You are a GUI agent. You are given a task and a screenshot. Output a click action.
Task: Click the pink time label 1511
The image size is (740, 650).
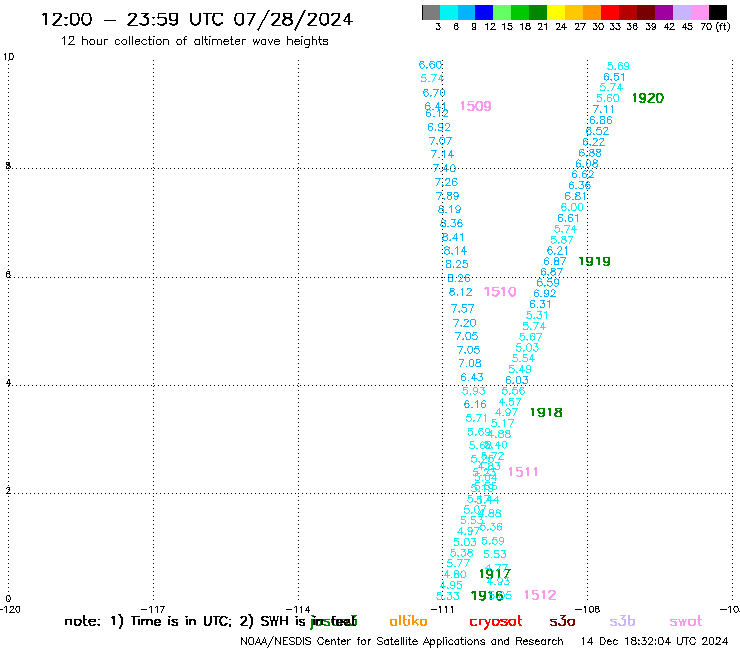pyautogui.click(x=523, y=472)
